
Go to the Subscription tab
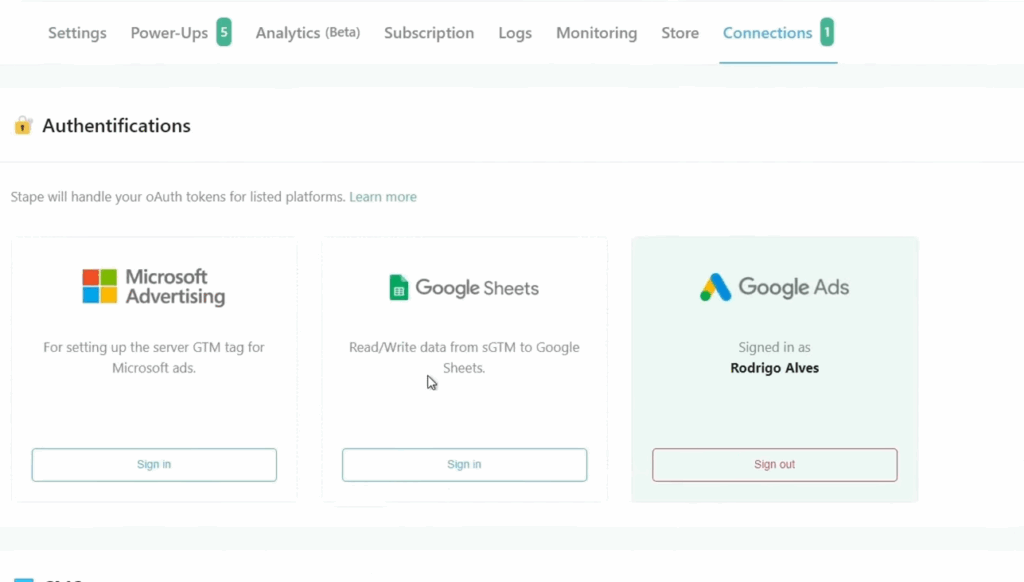429,33
